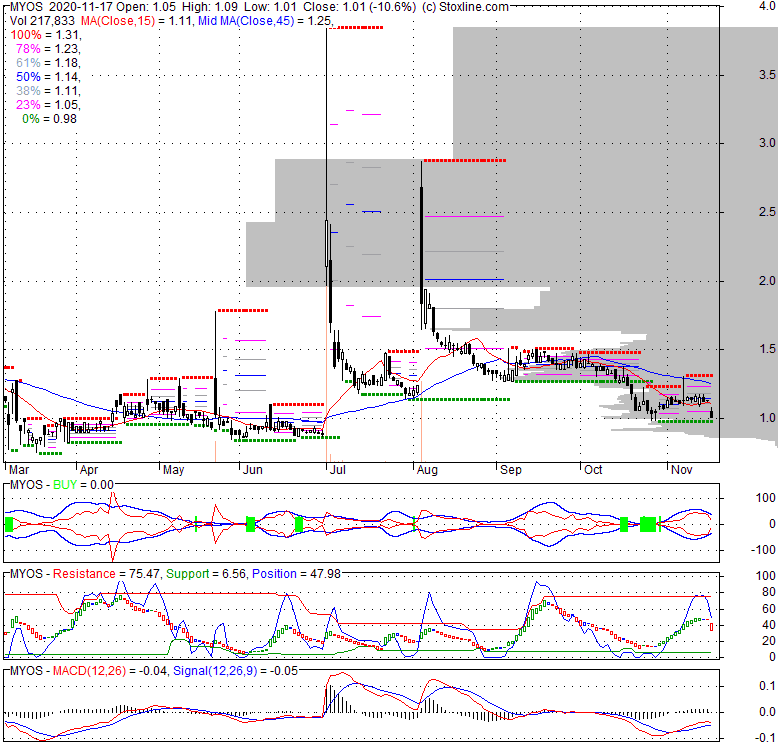Click the -100 label on BUY panel axis
780x745 pixels.
click(x=765, y=550)
